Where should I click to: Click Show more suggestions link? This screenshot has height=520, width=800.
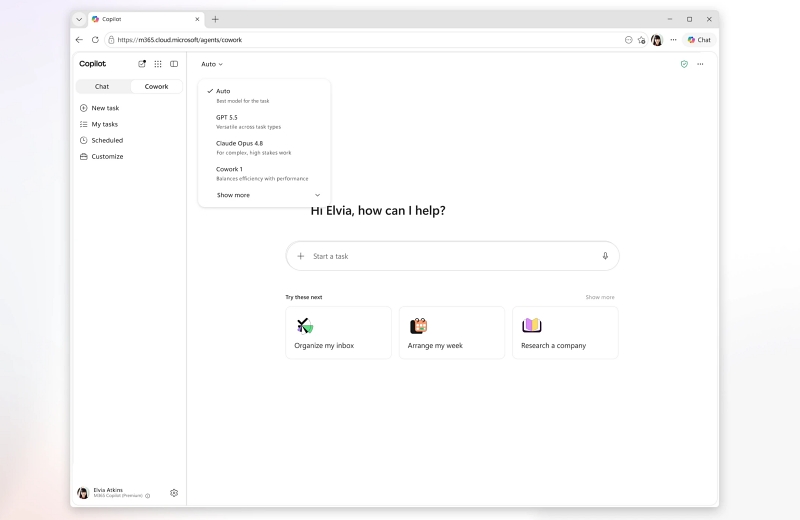point(600,297)
